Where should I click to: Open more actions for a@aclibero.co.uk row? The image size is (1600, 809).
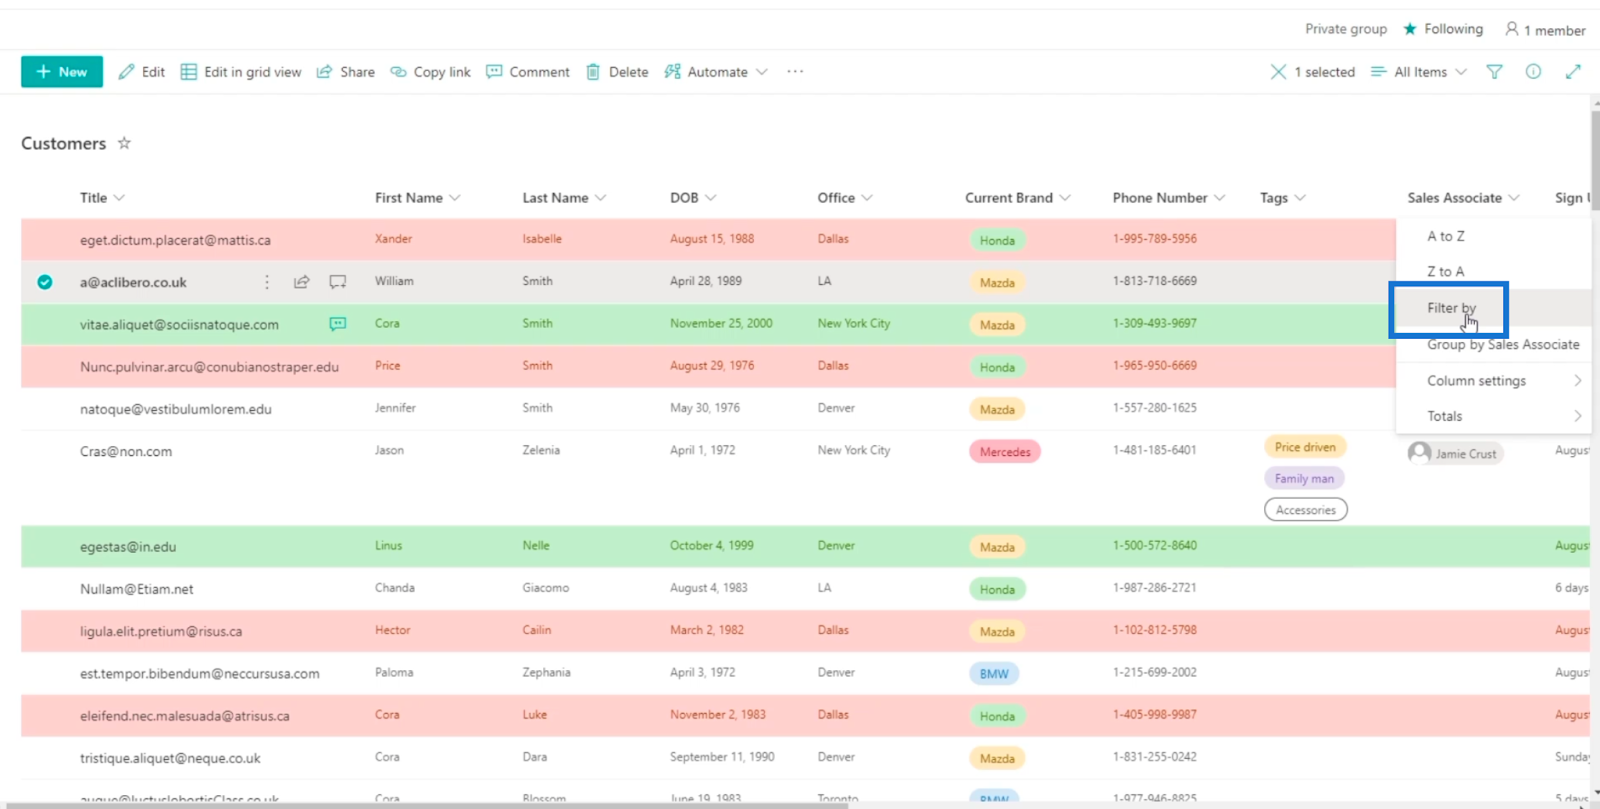point(267,282)
